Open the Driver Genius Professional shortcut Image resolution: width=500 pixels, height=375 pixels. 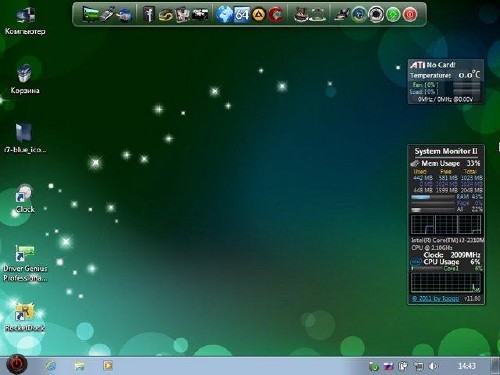pyautogui.click(x=25, y=263)
